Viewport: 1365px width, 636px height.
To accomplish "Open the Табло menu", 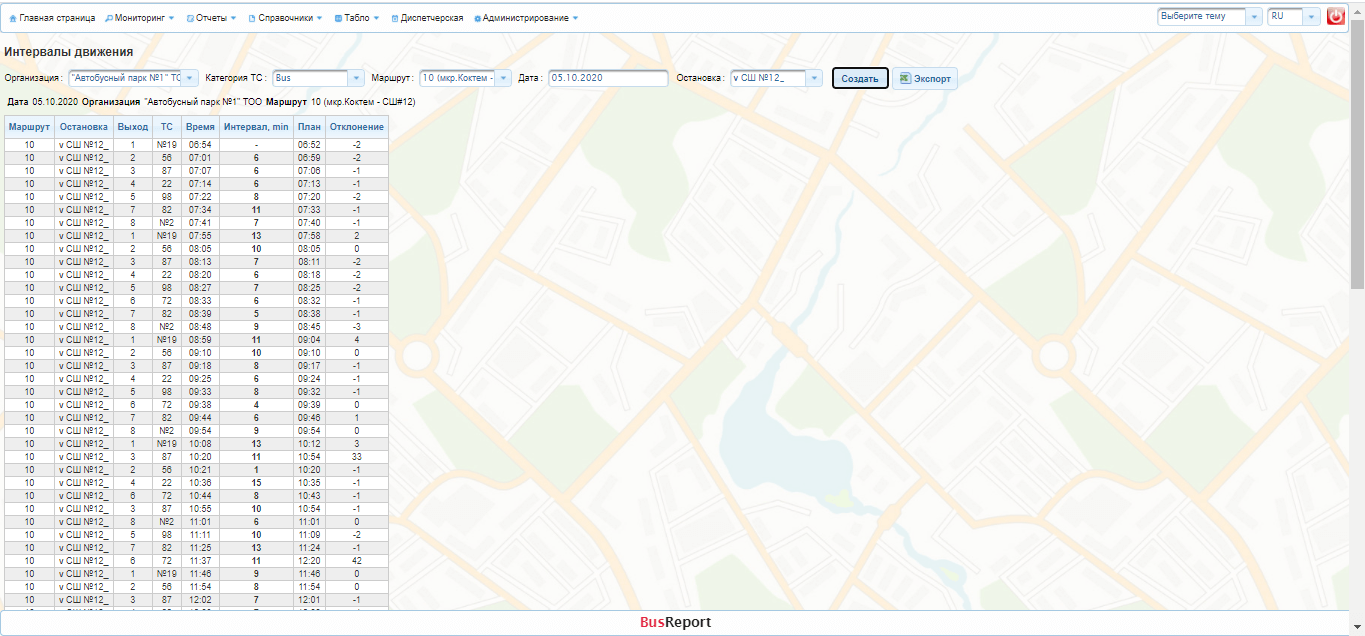I will point(357,18).
